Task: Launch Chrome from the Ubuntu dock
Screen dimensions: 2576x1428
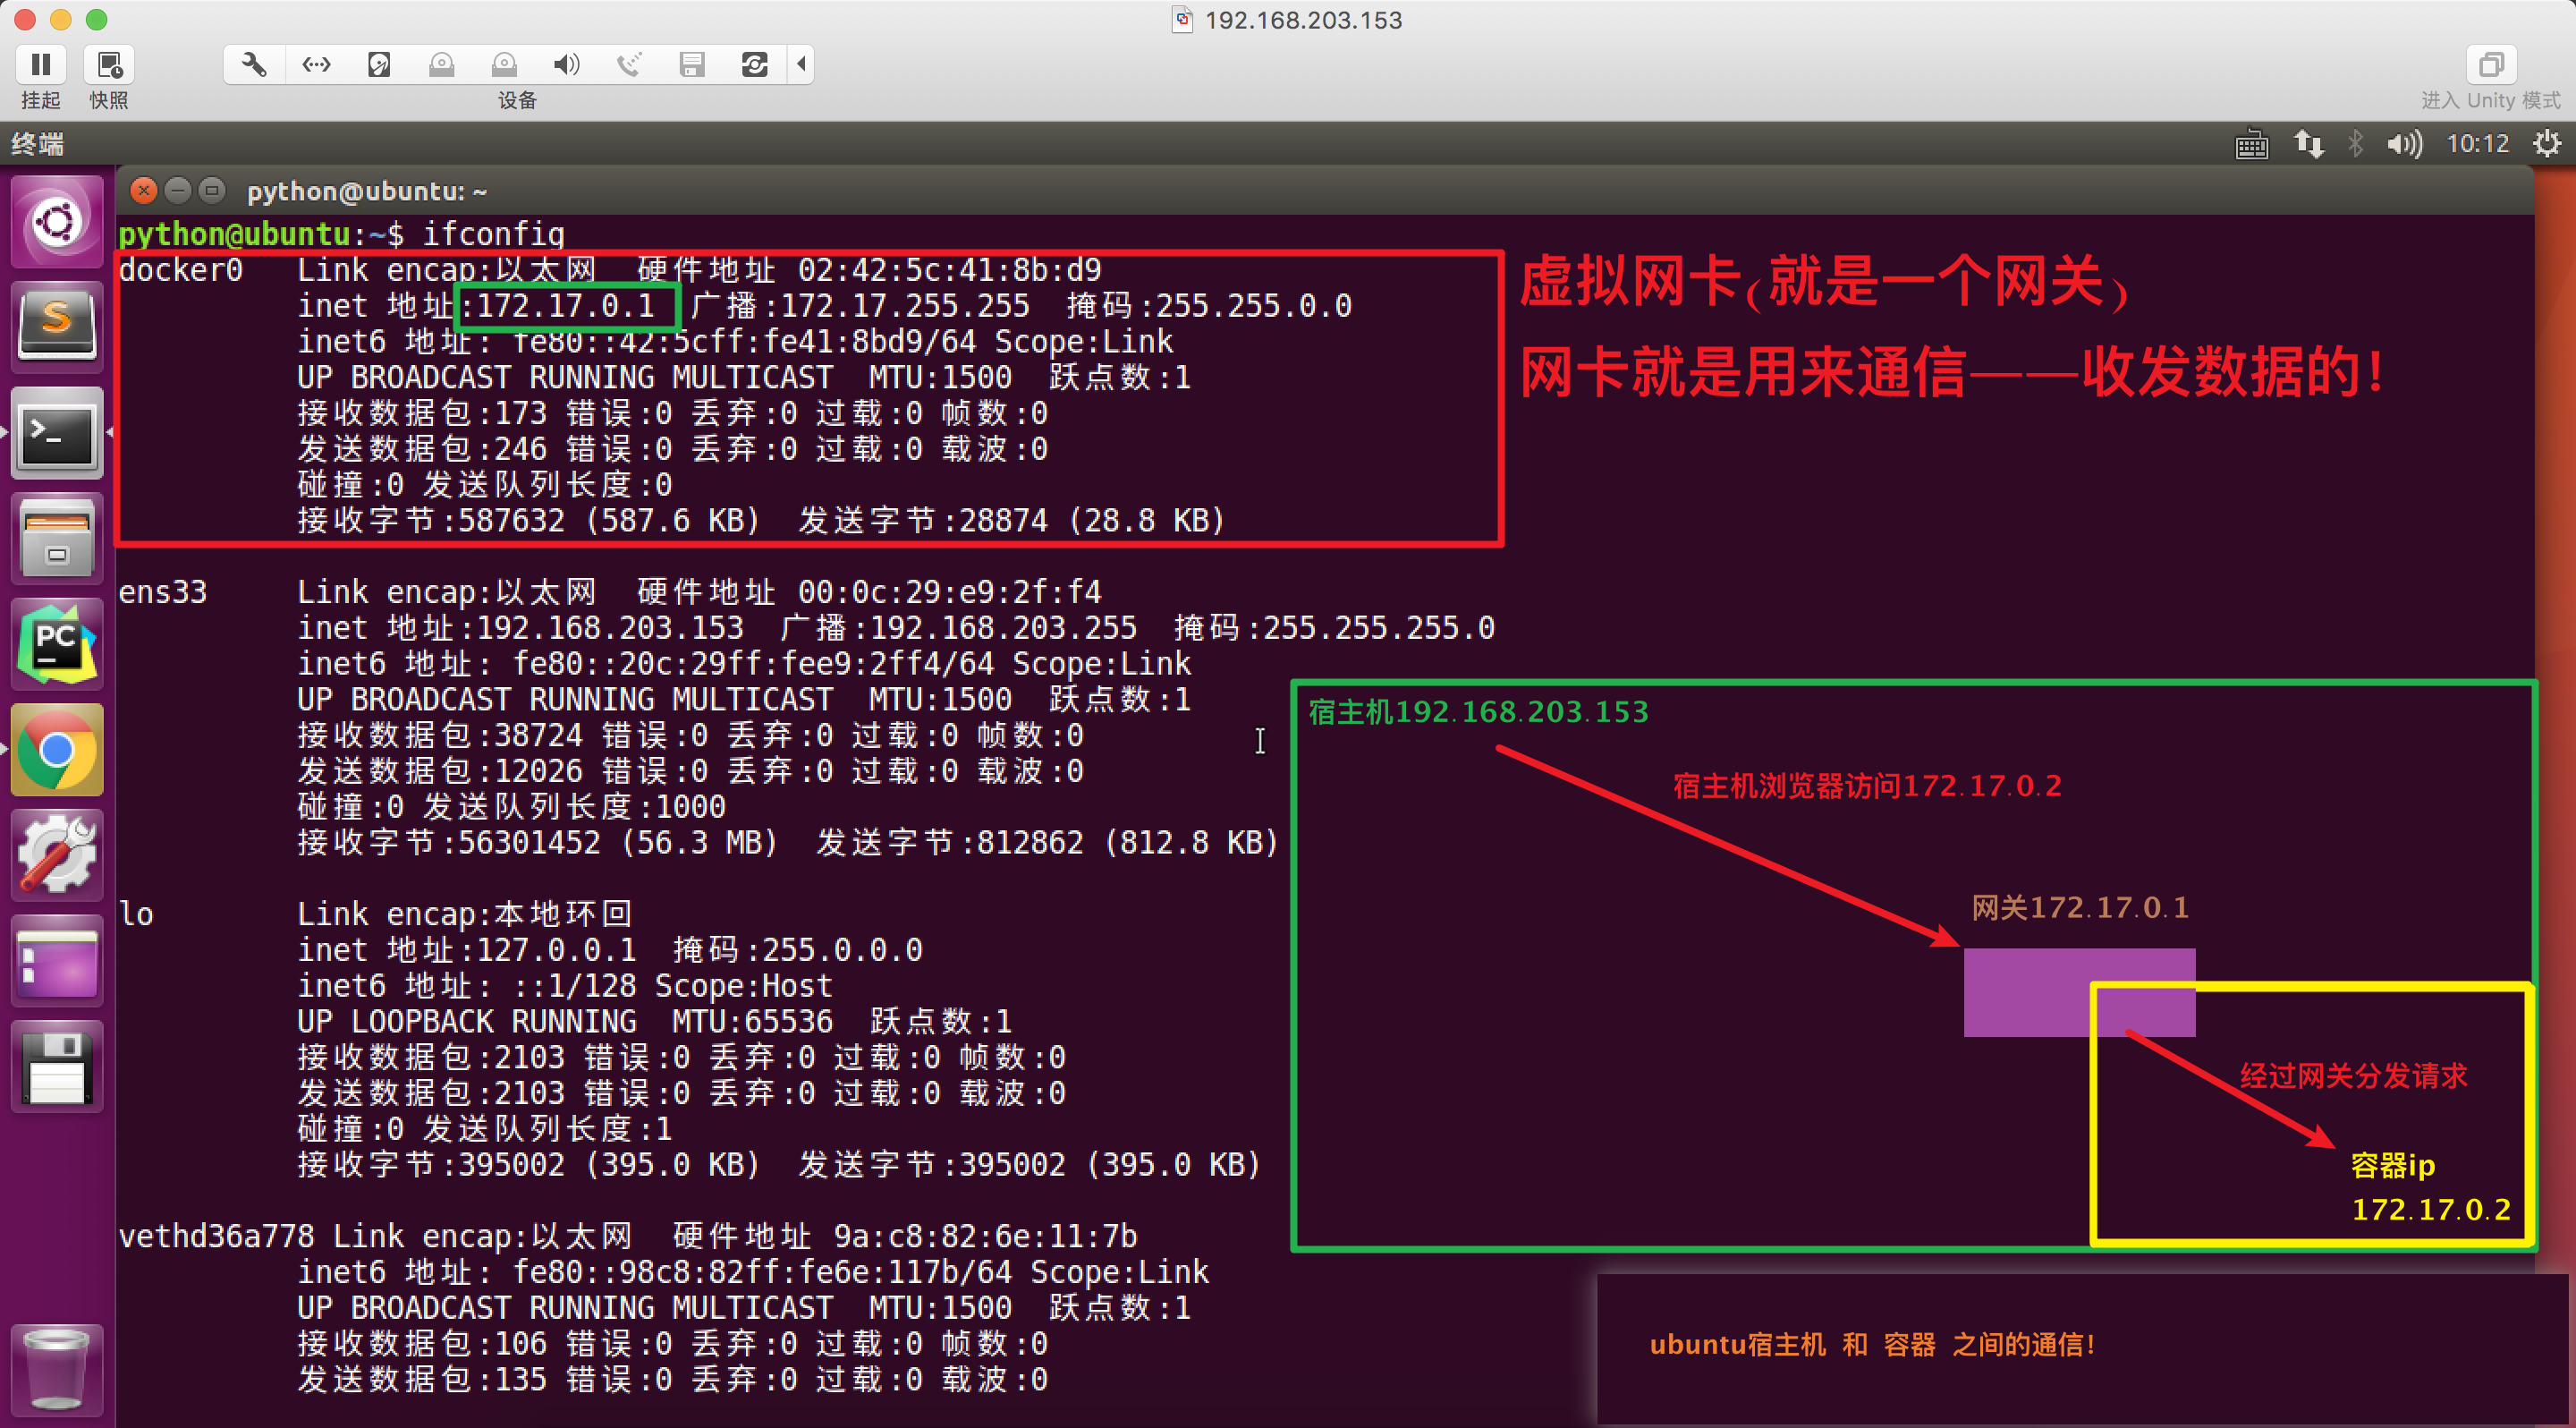Action: (57, 750)
